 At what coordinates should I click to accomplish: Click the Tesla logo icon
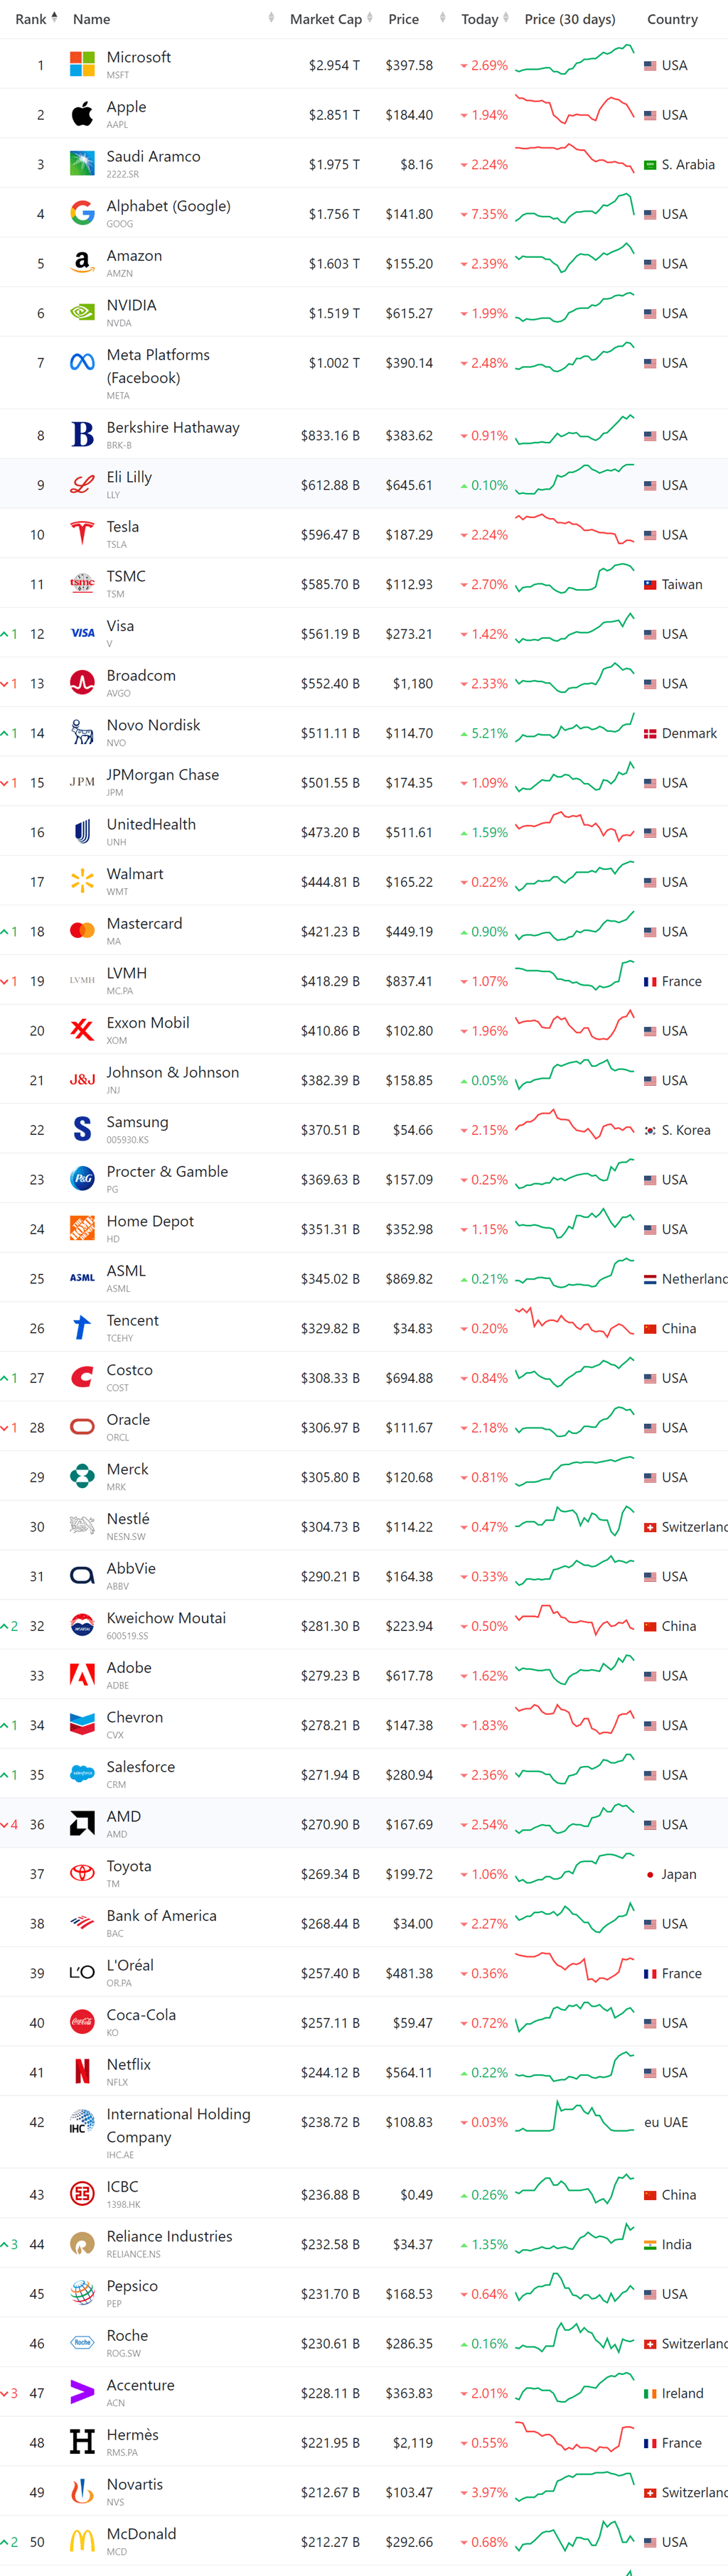pyautogui.click(x=82, y=534)
